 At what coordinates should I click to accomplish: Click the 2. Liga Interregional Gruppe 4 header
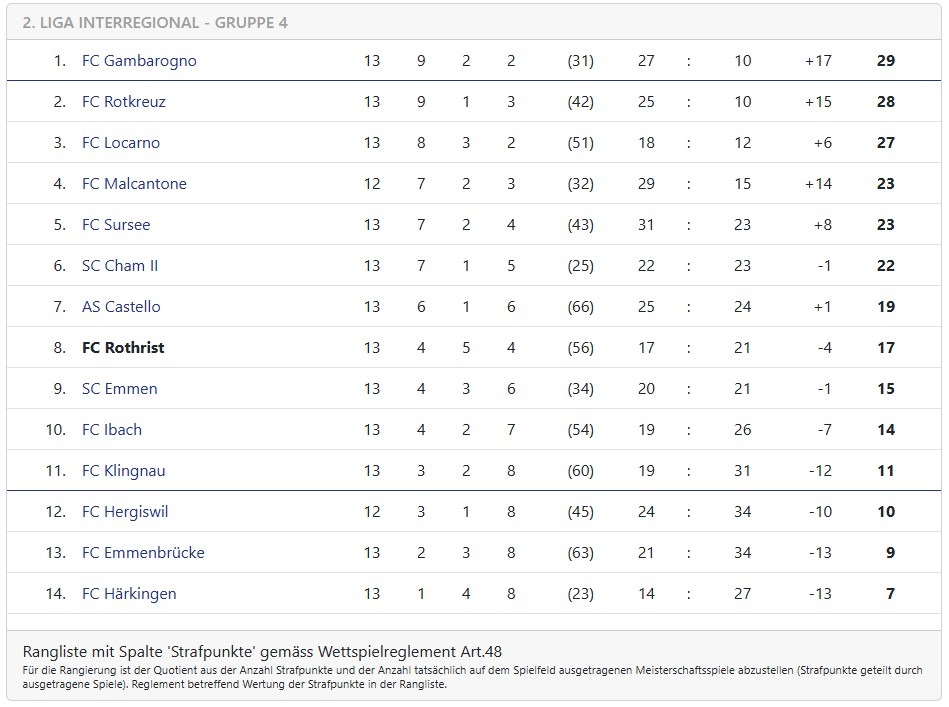coord(155,23)
